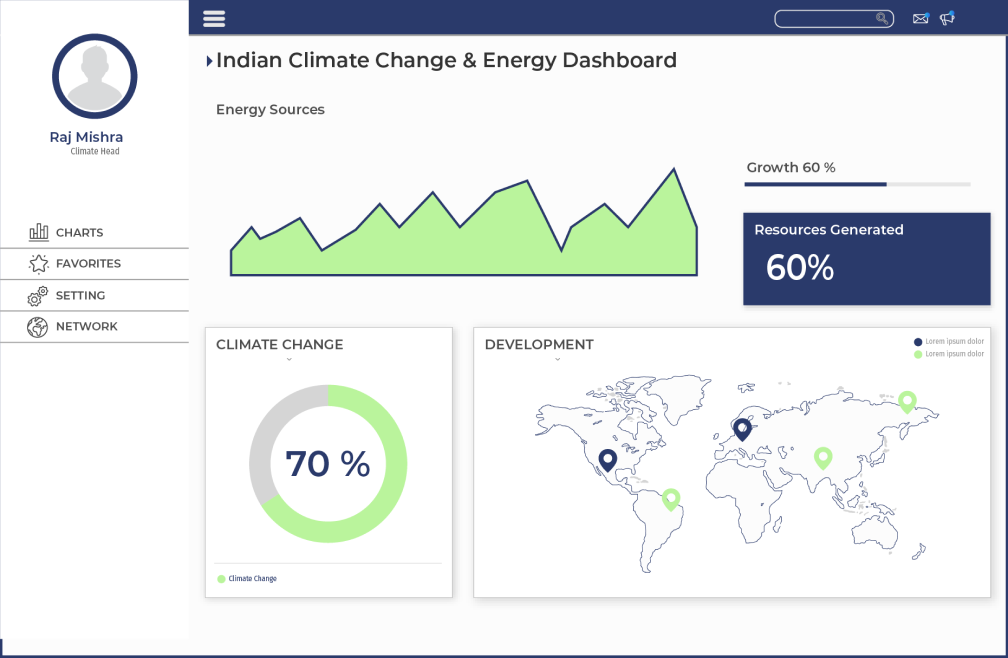This screenshot has width=1008, height=658.
Task: Open the Charts menu item
Action: 80,232
